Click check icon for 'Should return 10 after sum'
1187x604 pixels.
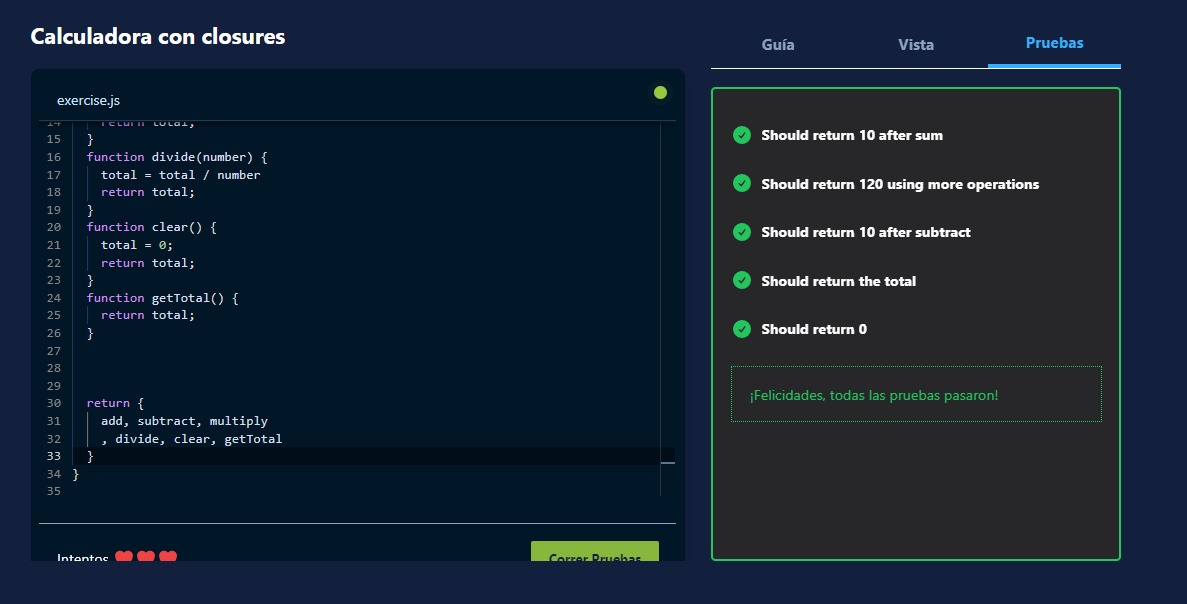click(x=742, y=135)
